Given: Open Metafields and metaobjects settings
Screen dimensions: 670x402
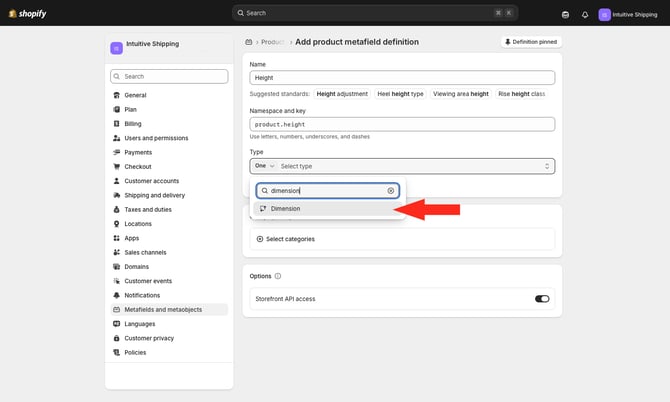Looking at the screenshot, I should tap(162, 310).
